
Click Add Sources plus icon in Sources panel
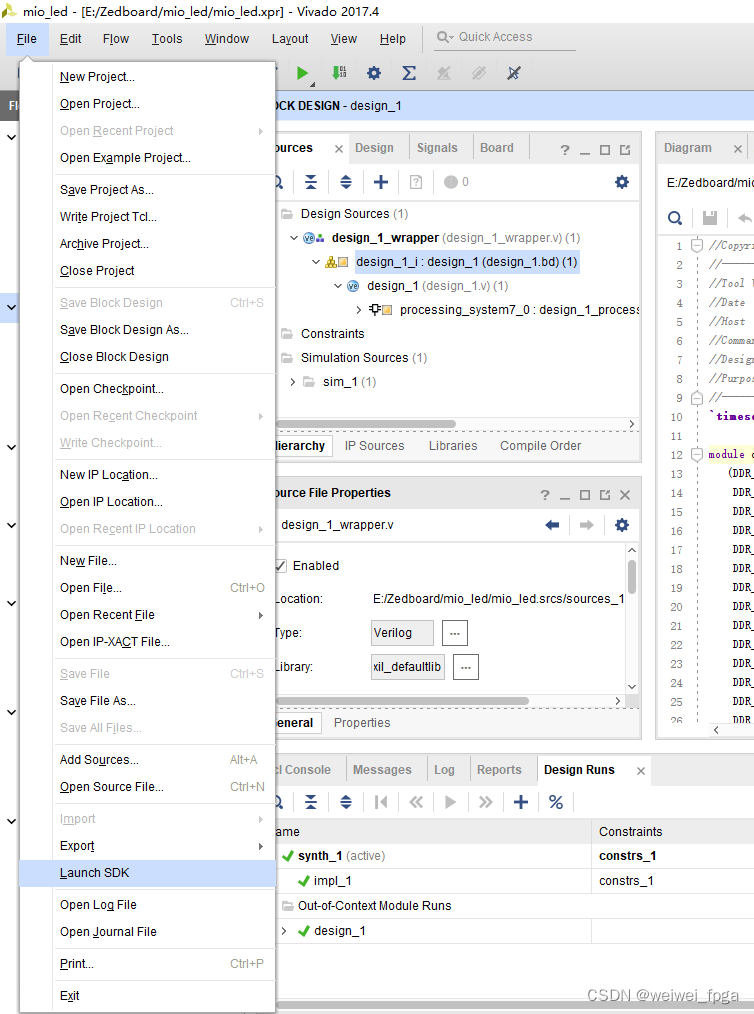click(381, 182)
